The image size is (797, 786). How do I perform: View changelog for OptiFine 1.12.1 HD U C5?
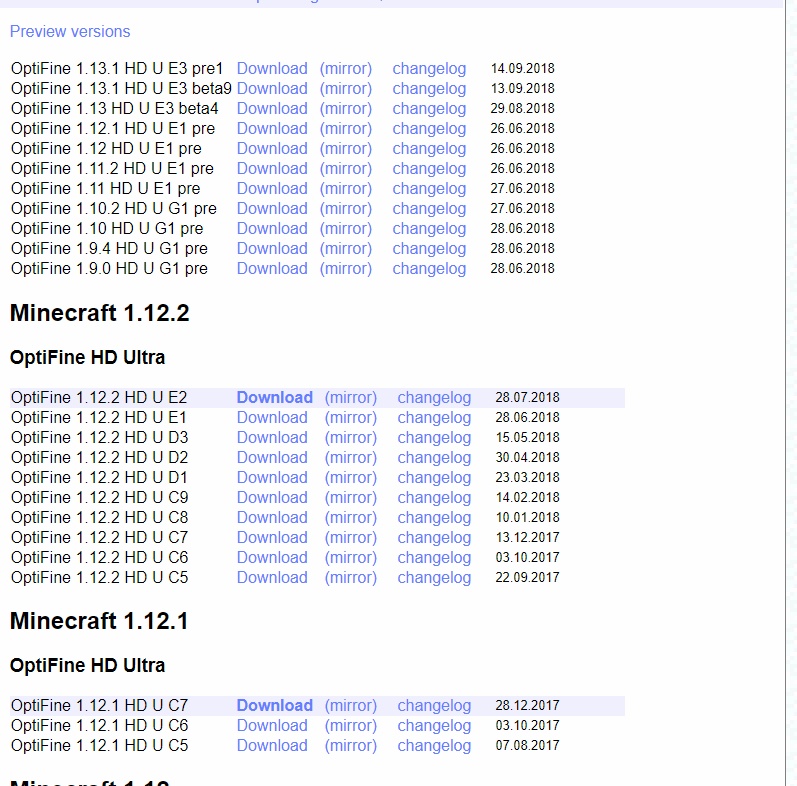pyautogui.click(x=434, y=745)
